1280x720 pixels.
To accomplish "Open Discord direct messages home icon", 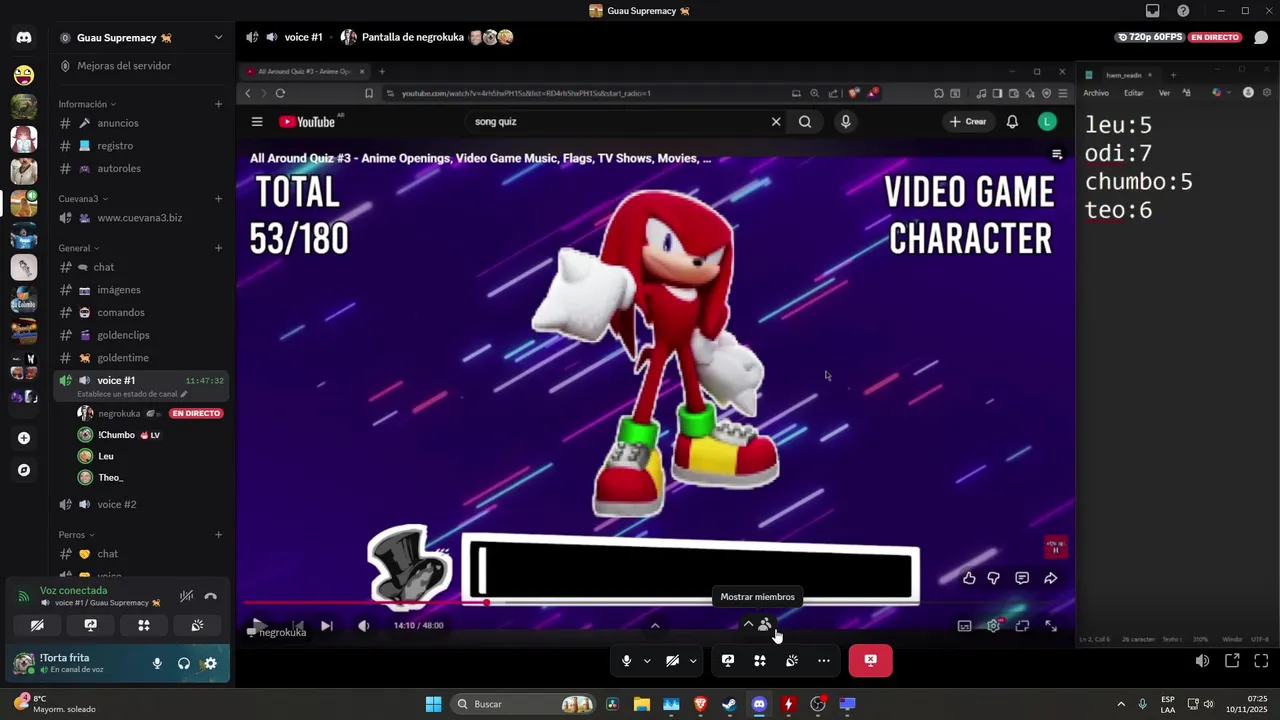I will (24, 38).
